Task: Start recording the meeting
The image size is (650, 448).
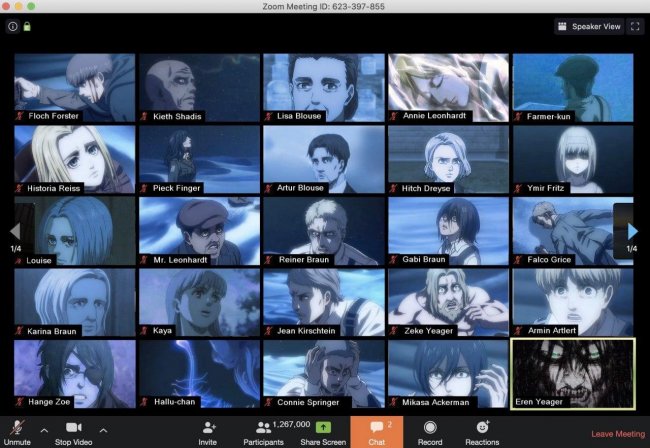Action: coord(429,427)
